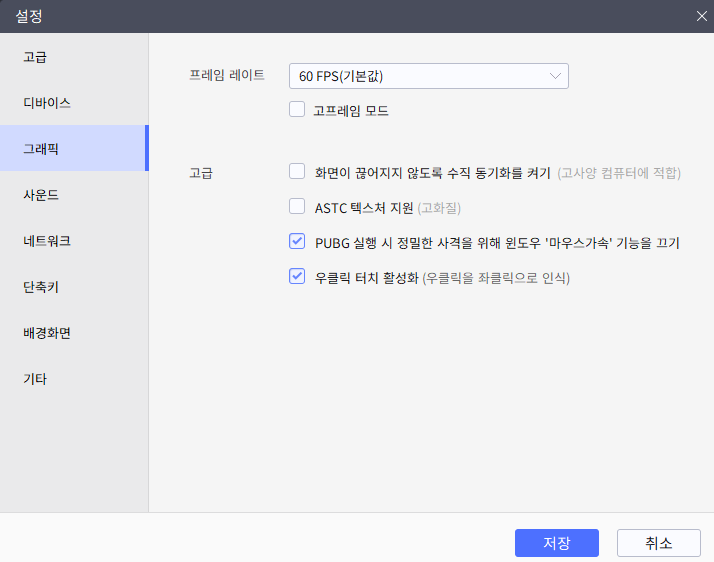The image size is (714, 562).
Task: Open the 배경화면 settings tab
Action: click(74, 333)
